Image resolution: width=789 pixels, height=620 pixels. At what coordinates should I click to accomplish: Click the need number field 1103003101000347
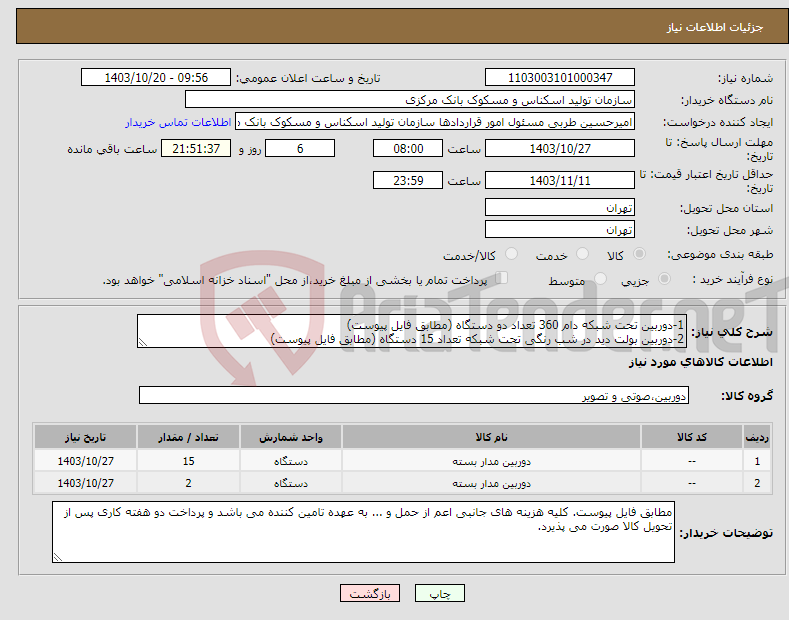pyautogui.click(x=560, y=78)
